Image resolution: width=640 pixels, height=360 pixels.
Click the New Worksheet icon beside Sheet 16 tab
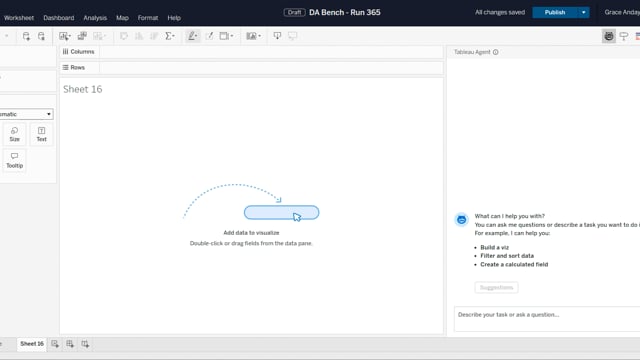pos(55,344)
